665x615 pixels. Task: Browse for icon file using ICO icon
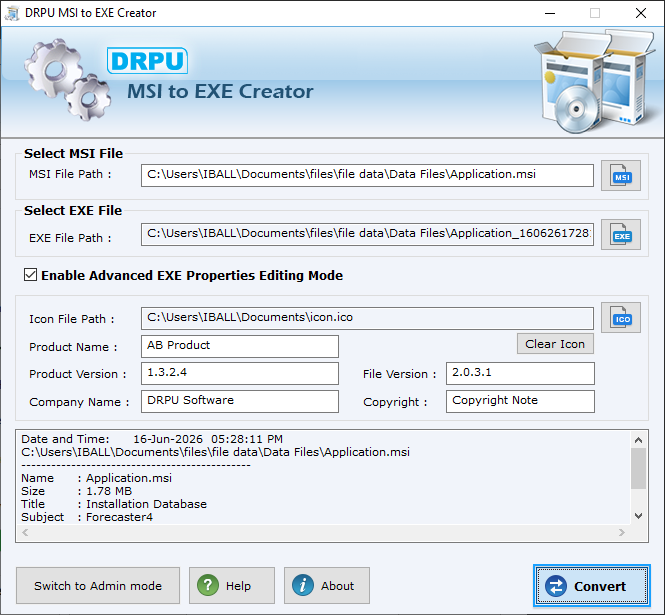click(620, 317)
